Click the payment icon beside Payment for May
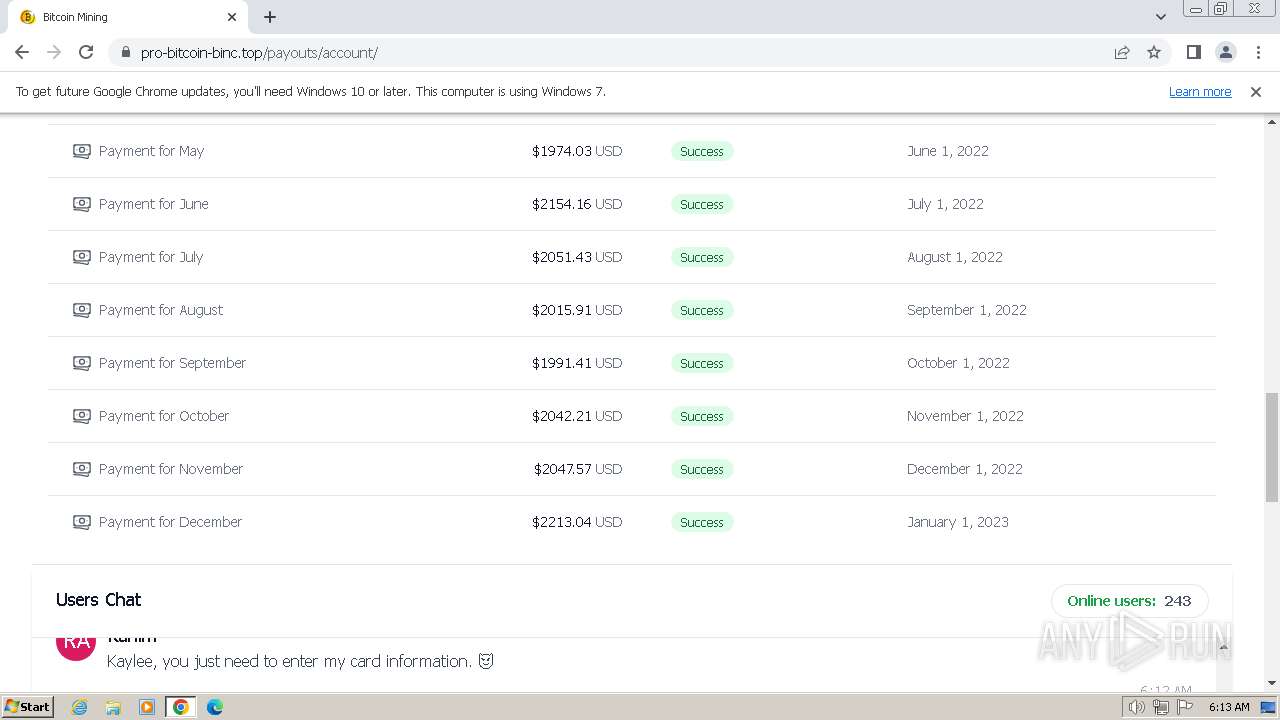The image size is (1280, 720). pyautogui.click(x=82, y=151)
